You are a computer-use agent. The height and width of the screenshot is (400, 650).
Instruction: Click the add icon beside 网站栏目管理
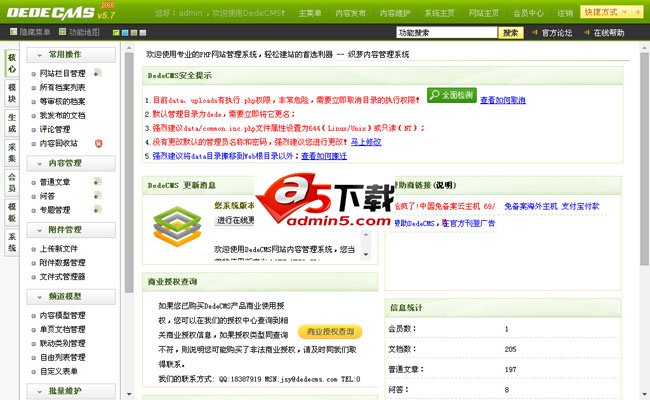click(x=97, y=73)
